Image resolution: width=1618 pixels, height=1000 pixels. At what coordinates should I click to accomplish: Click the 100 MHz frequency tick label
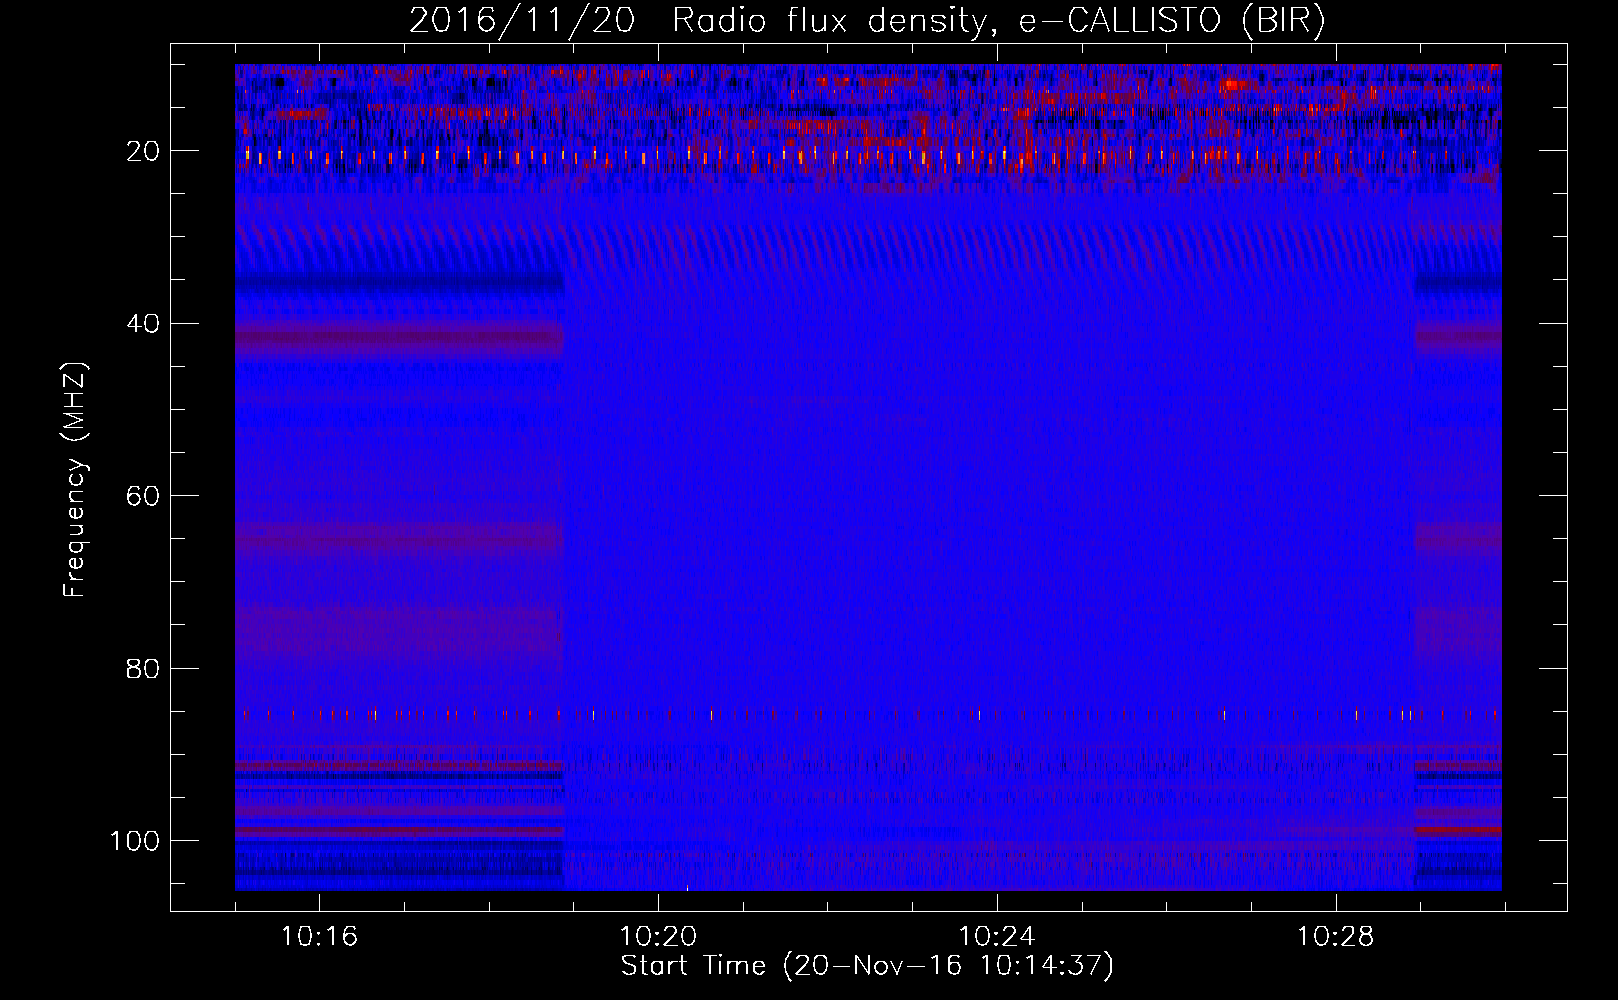click(135, 841)
